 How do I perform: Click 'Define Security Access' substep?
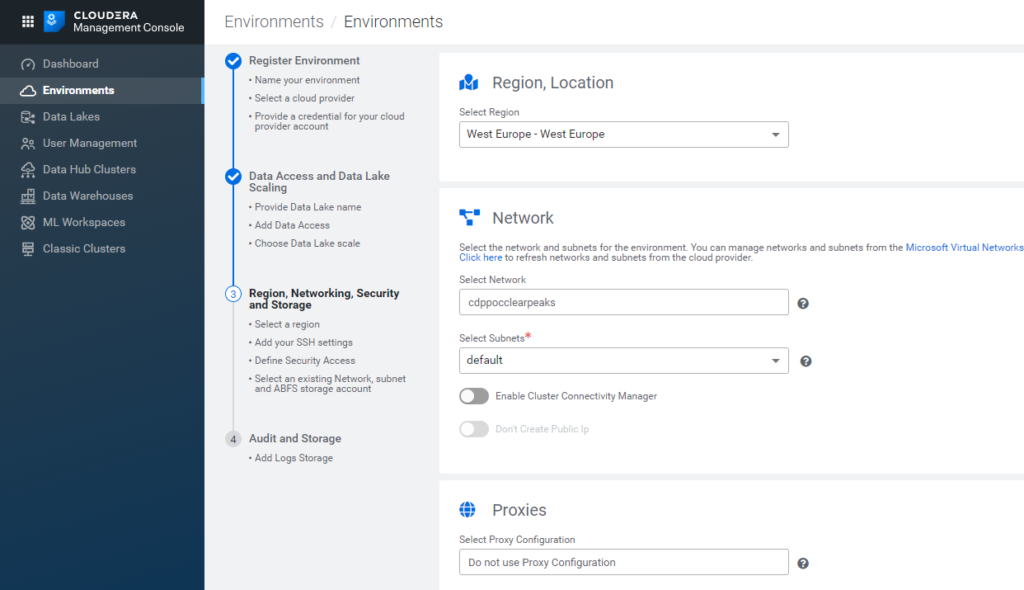coord(305,361)
